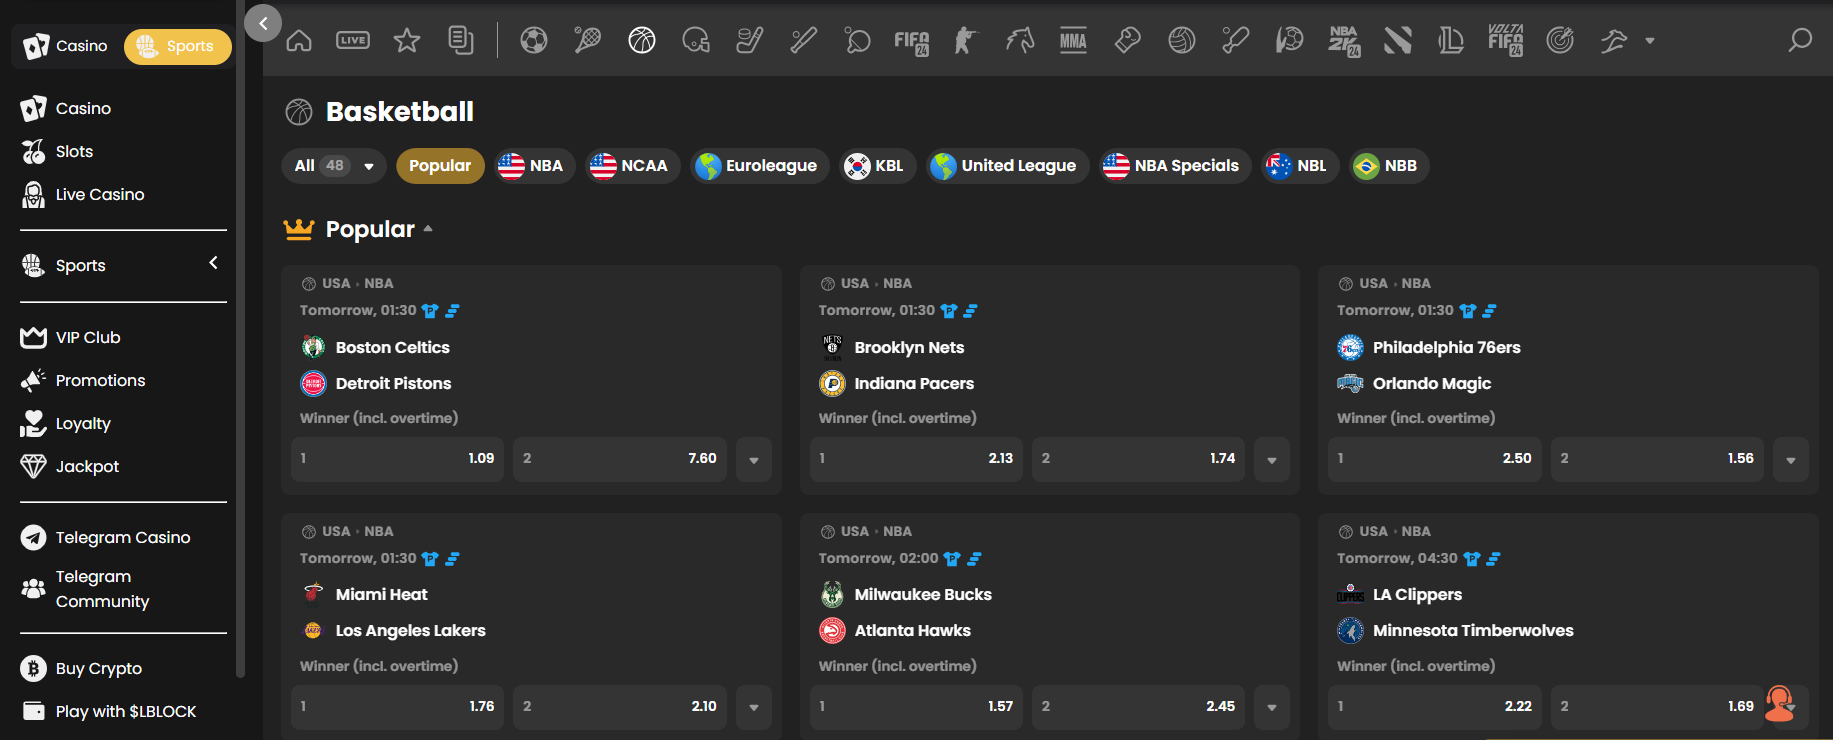Viewport: 1833px width, 740px height.
Task: Bet on Milwaukee Bucks at 1.57
Action: point(916,707)
